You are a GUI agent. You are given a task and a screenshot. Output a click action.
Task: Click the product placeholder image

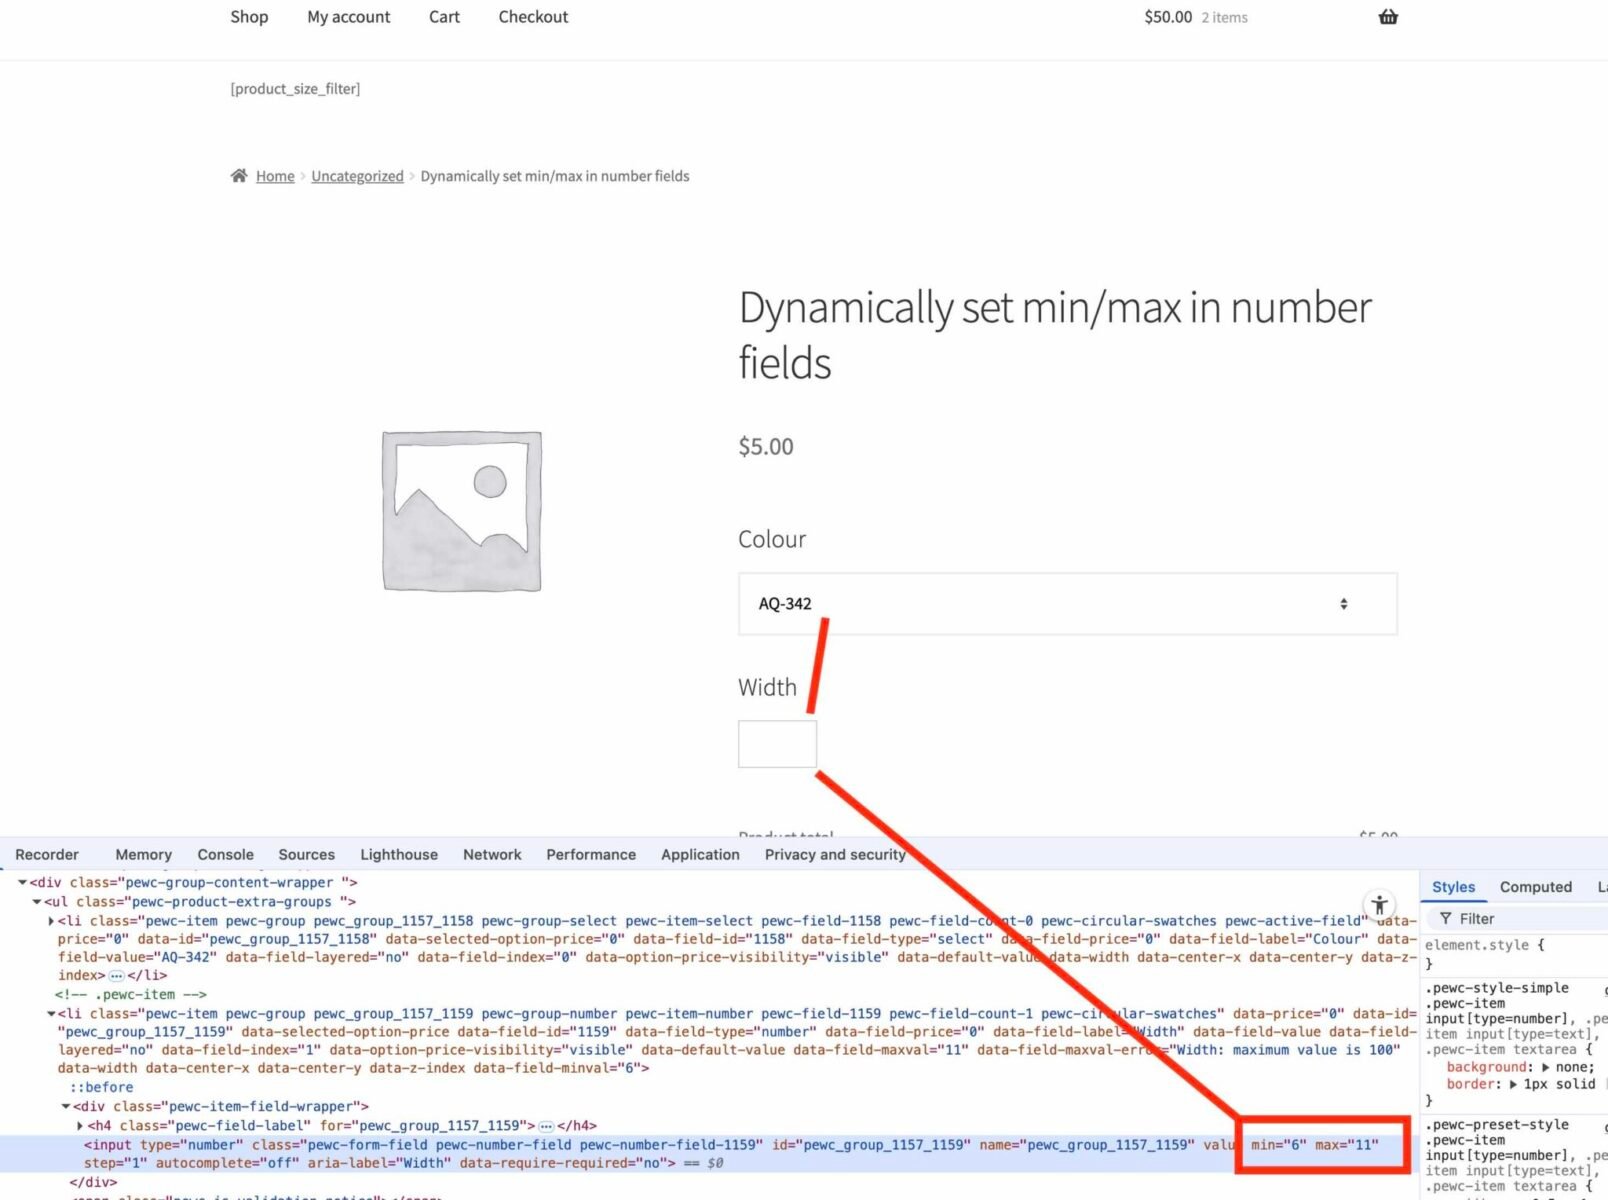[x=462, y=511]
